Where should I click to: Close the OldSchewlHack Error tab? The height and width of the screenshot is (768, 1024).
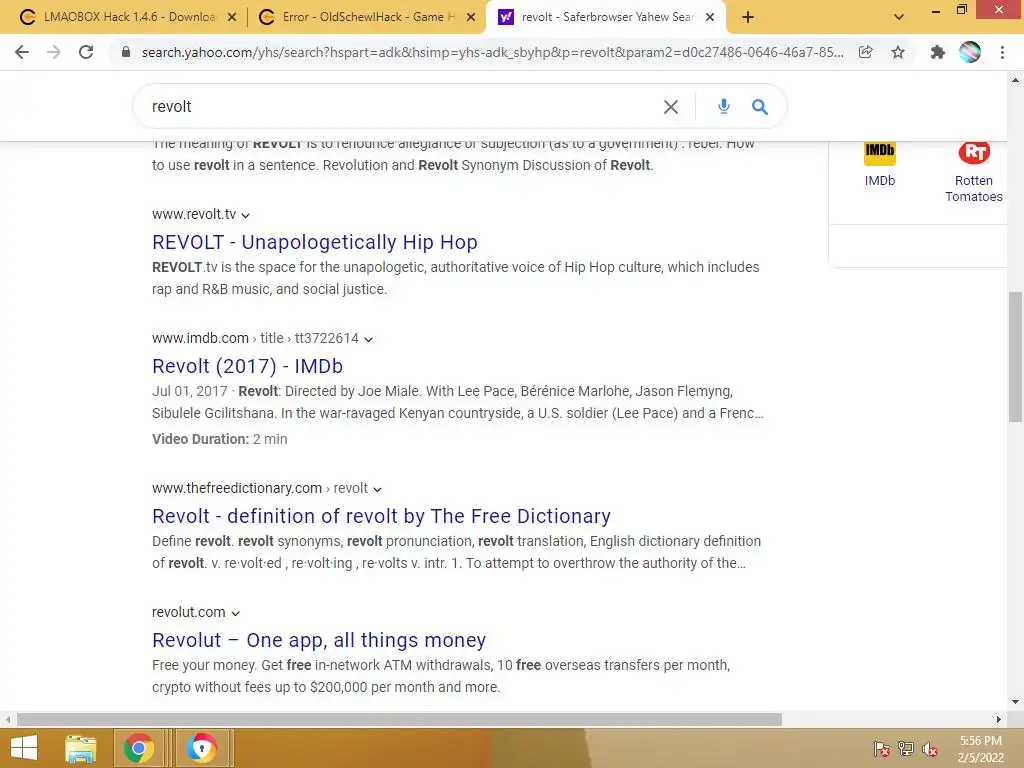click(x=471, y=17)
